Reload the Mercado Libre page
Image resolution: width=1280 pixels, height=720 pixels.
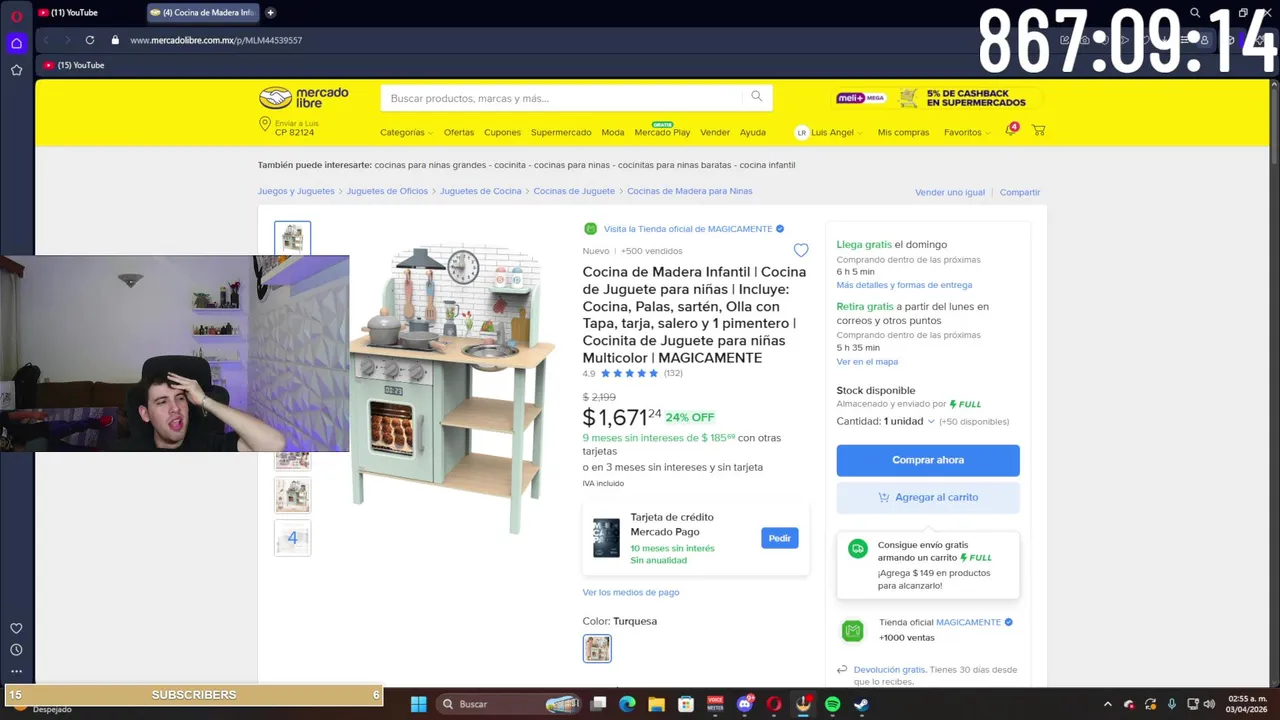tap(90, 40)
